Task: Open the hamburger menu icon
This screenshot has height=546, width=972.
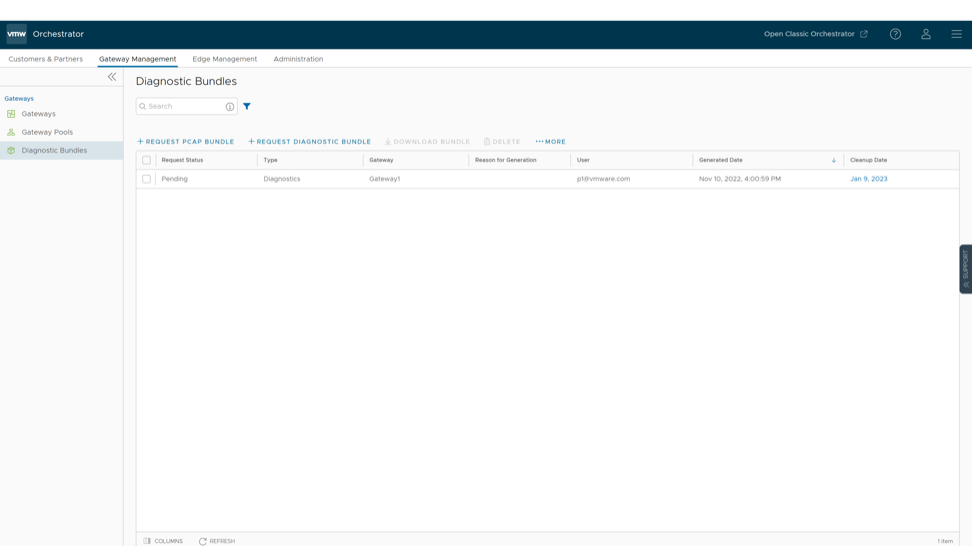Action: (x=956, y=34)
